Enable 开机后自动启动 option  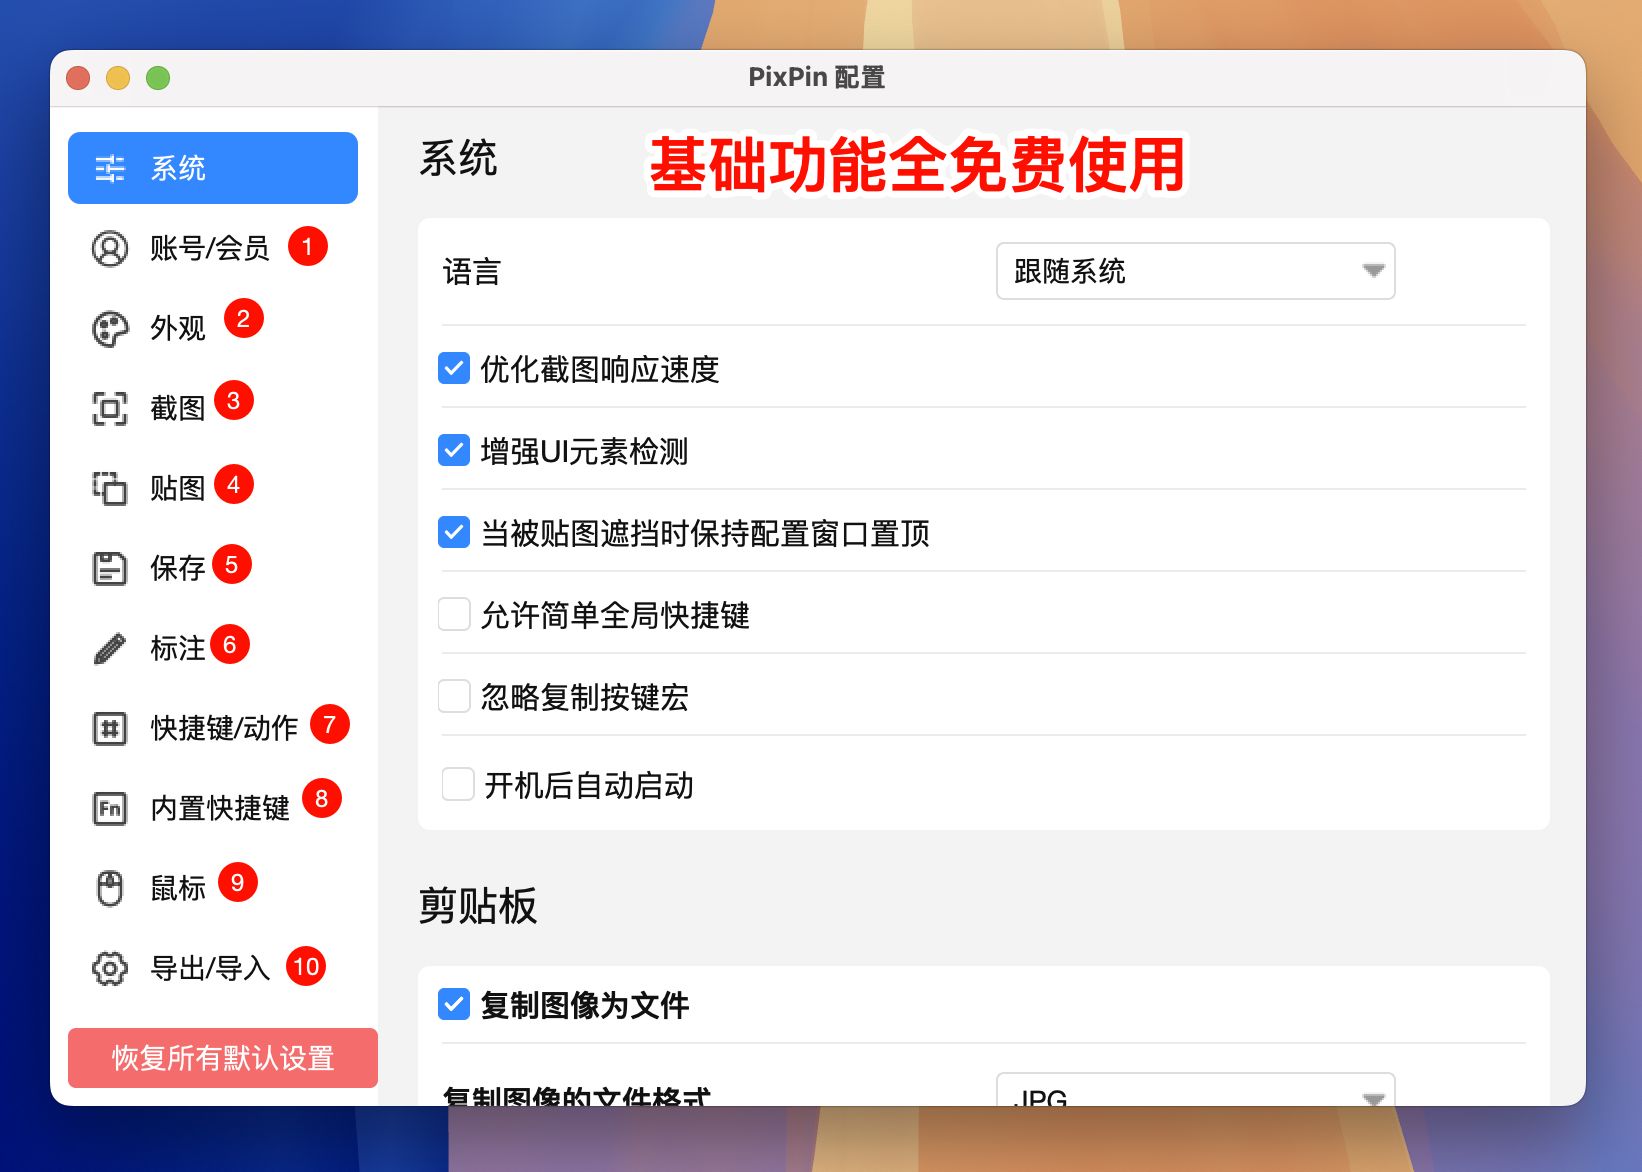click(x=456, y=785)
